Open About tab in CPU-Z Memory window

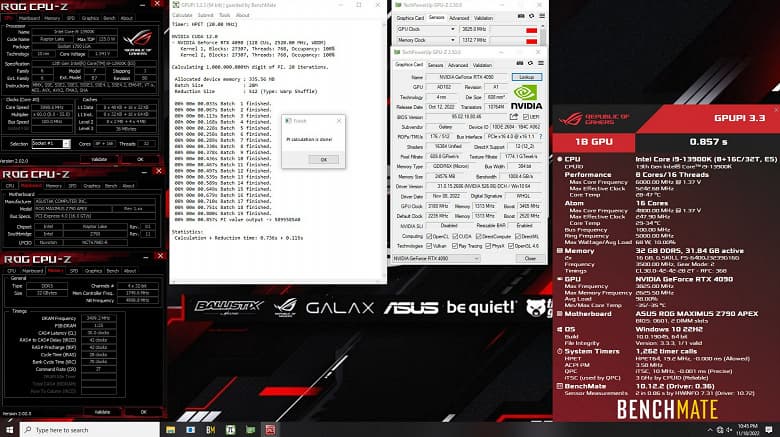click(130, 271)
